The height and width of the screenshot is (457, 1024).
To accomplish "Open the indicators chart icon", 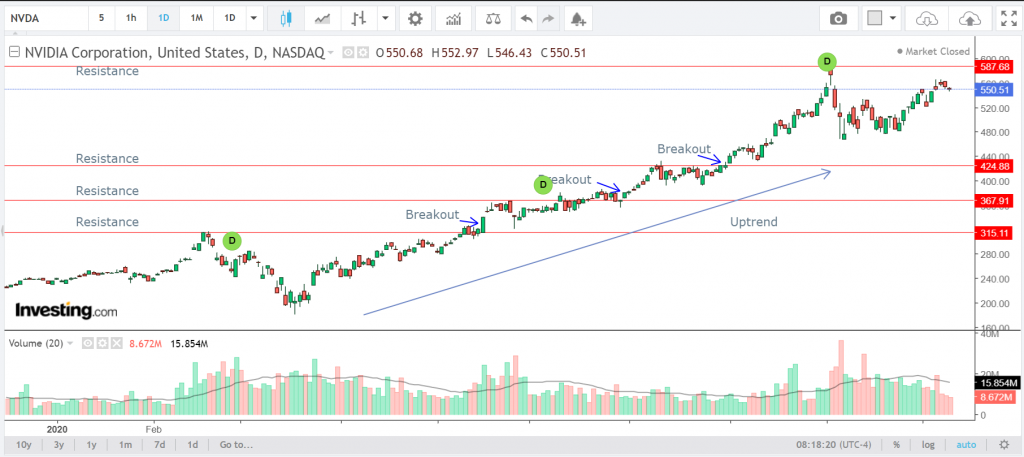I will pyautogui.click(x=454, y=18).
